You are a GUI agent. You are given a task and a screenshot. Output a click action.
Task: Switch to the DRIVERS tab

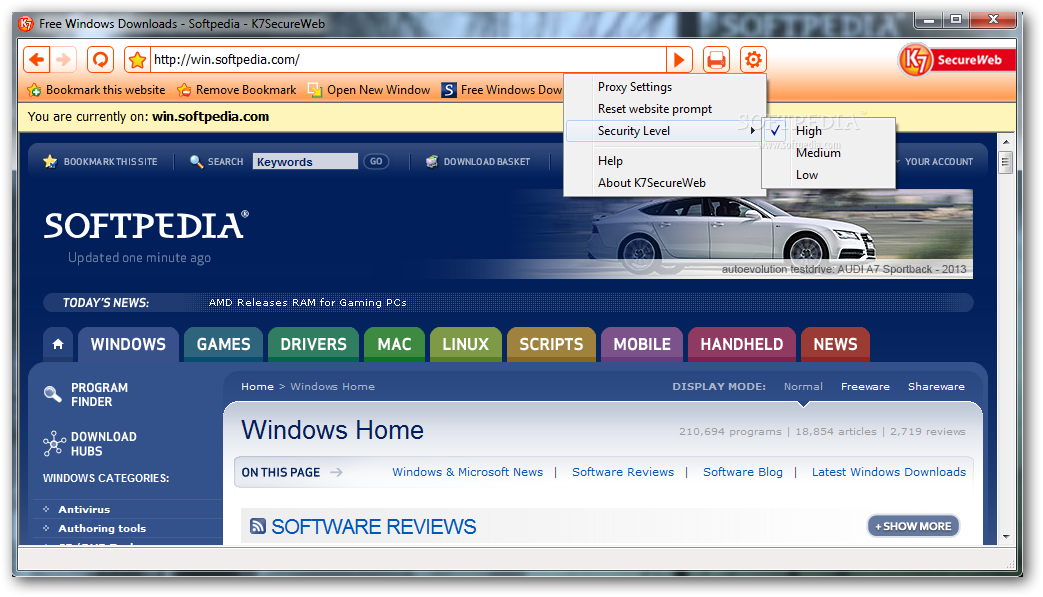pos(313,344)
